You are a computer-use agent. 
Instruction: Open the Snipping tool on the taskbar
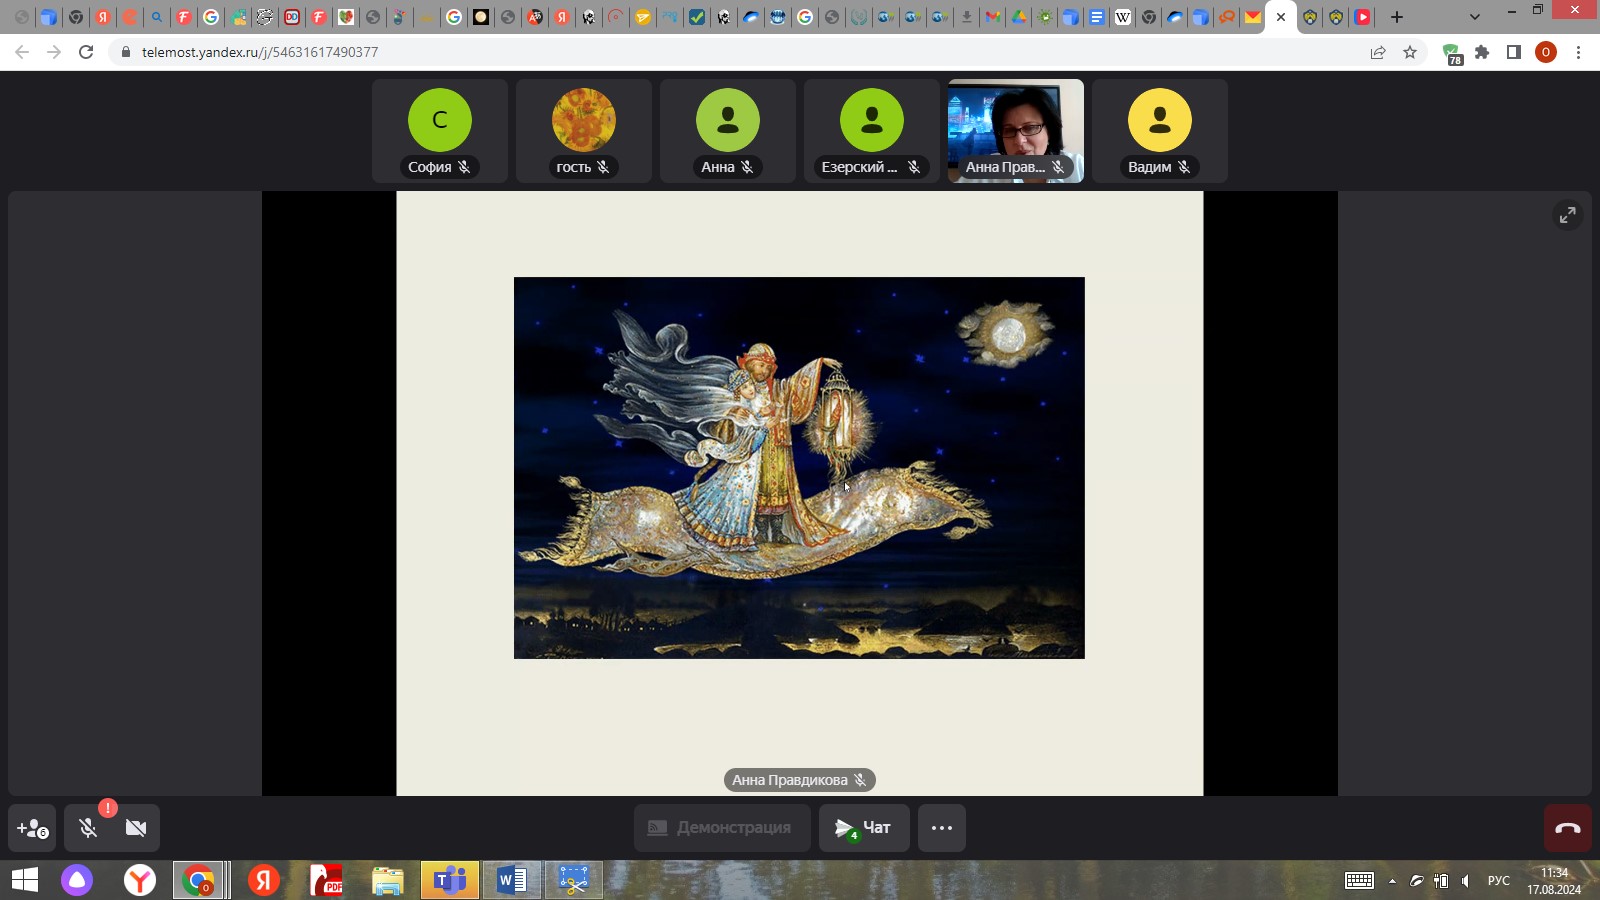[574, 880]
